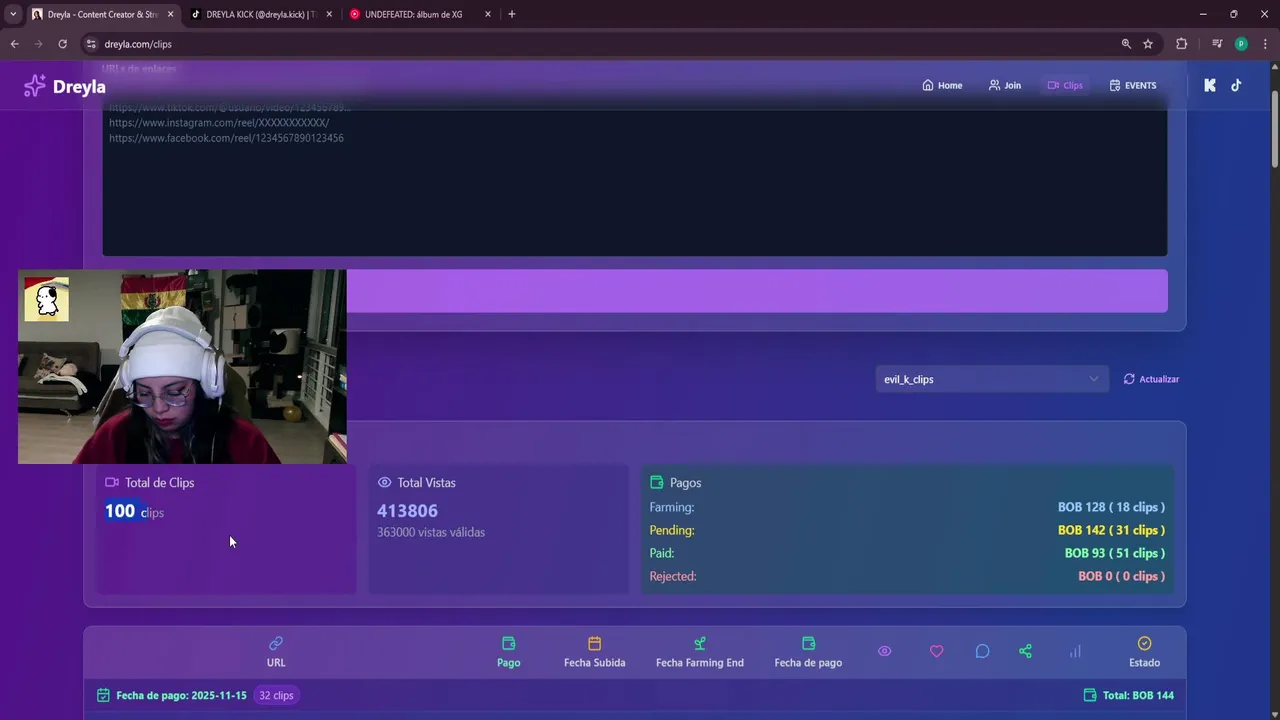Click the Total de Clips camera icon

[112, 482]
